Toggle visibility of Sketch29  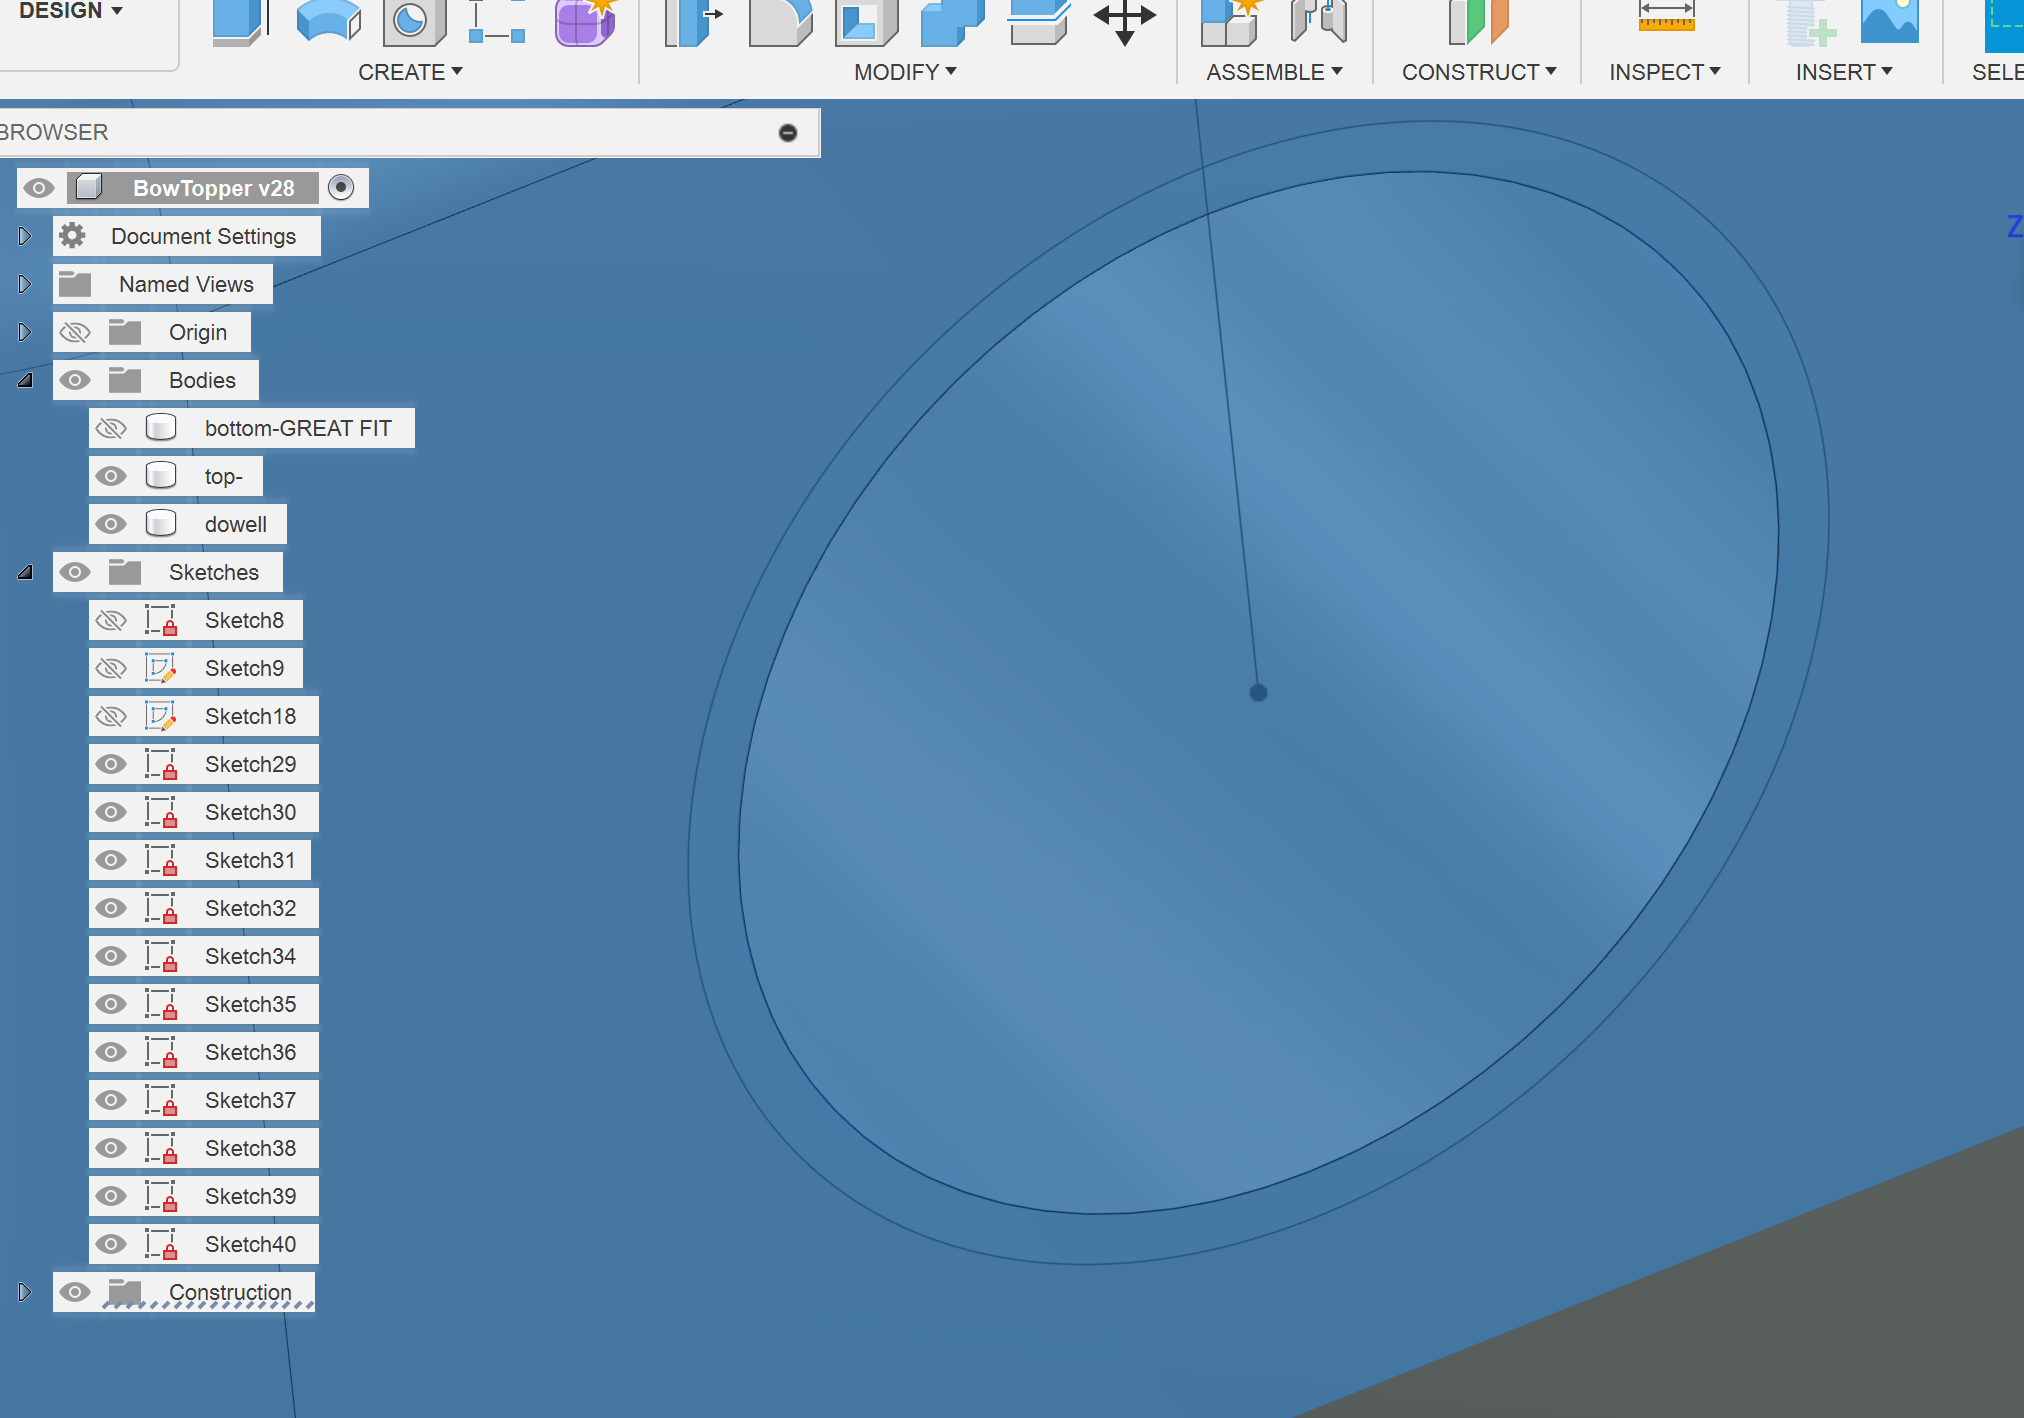111,763
